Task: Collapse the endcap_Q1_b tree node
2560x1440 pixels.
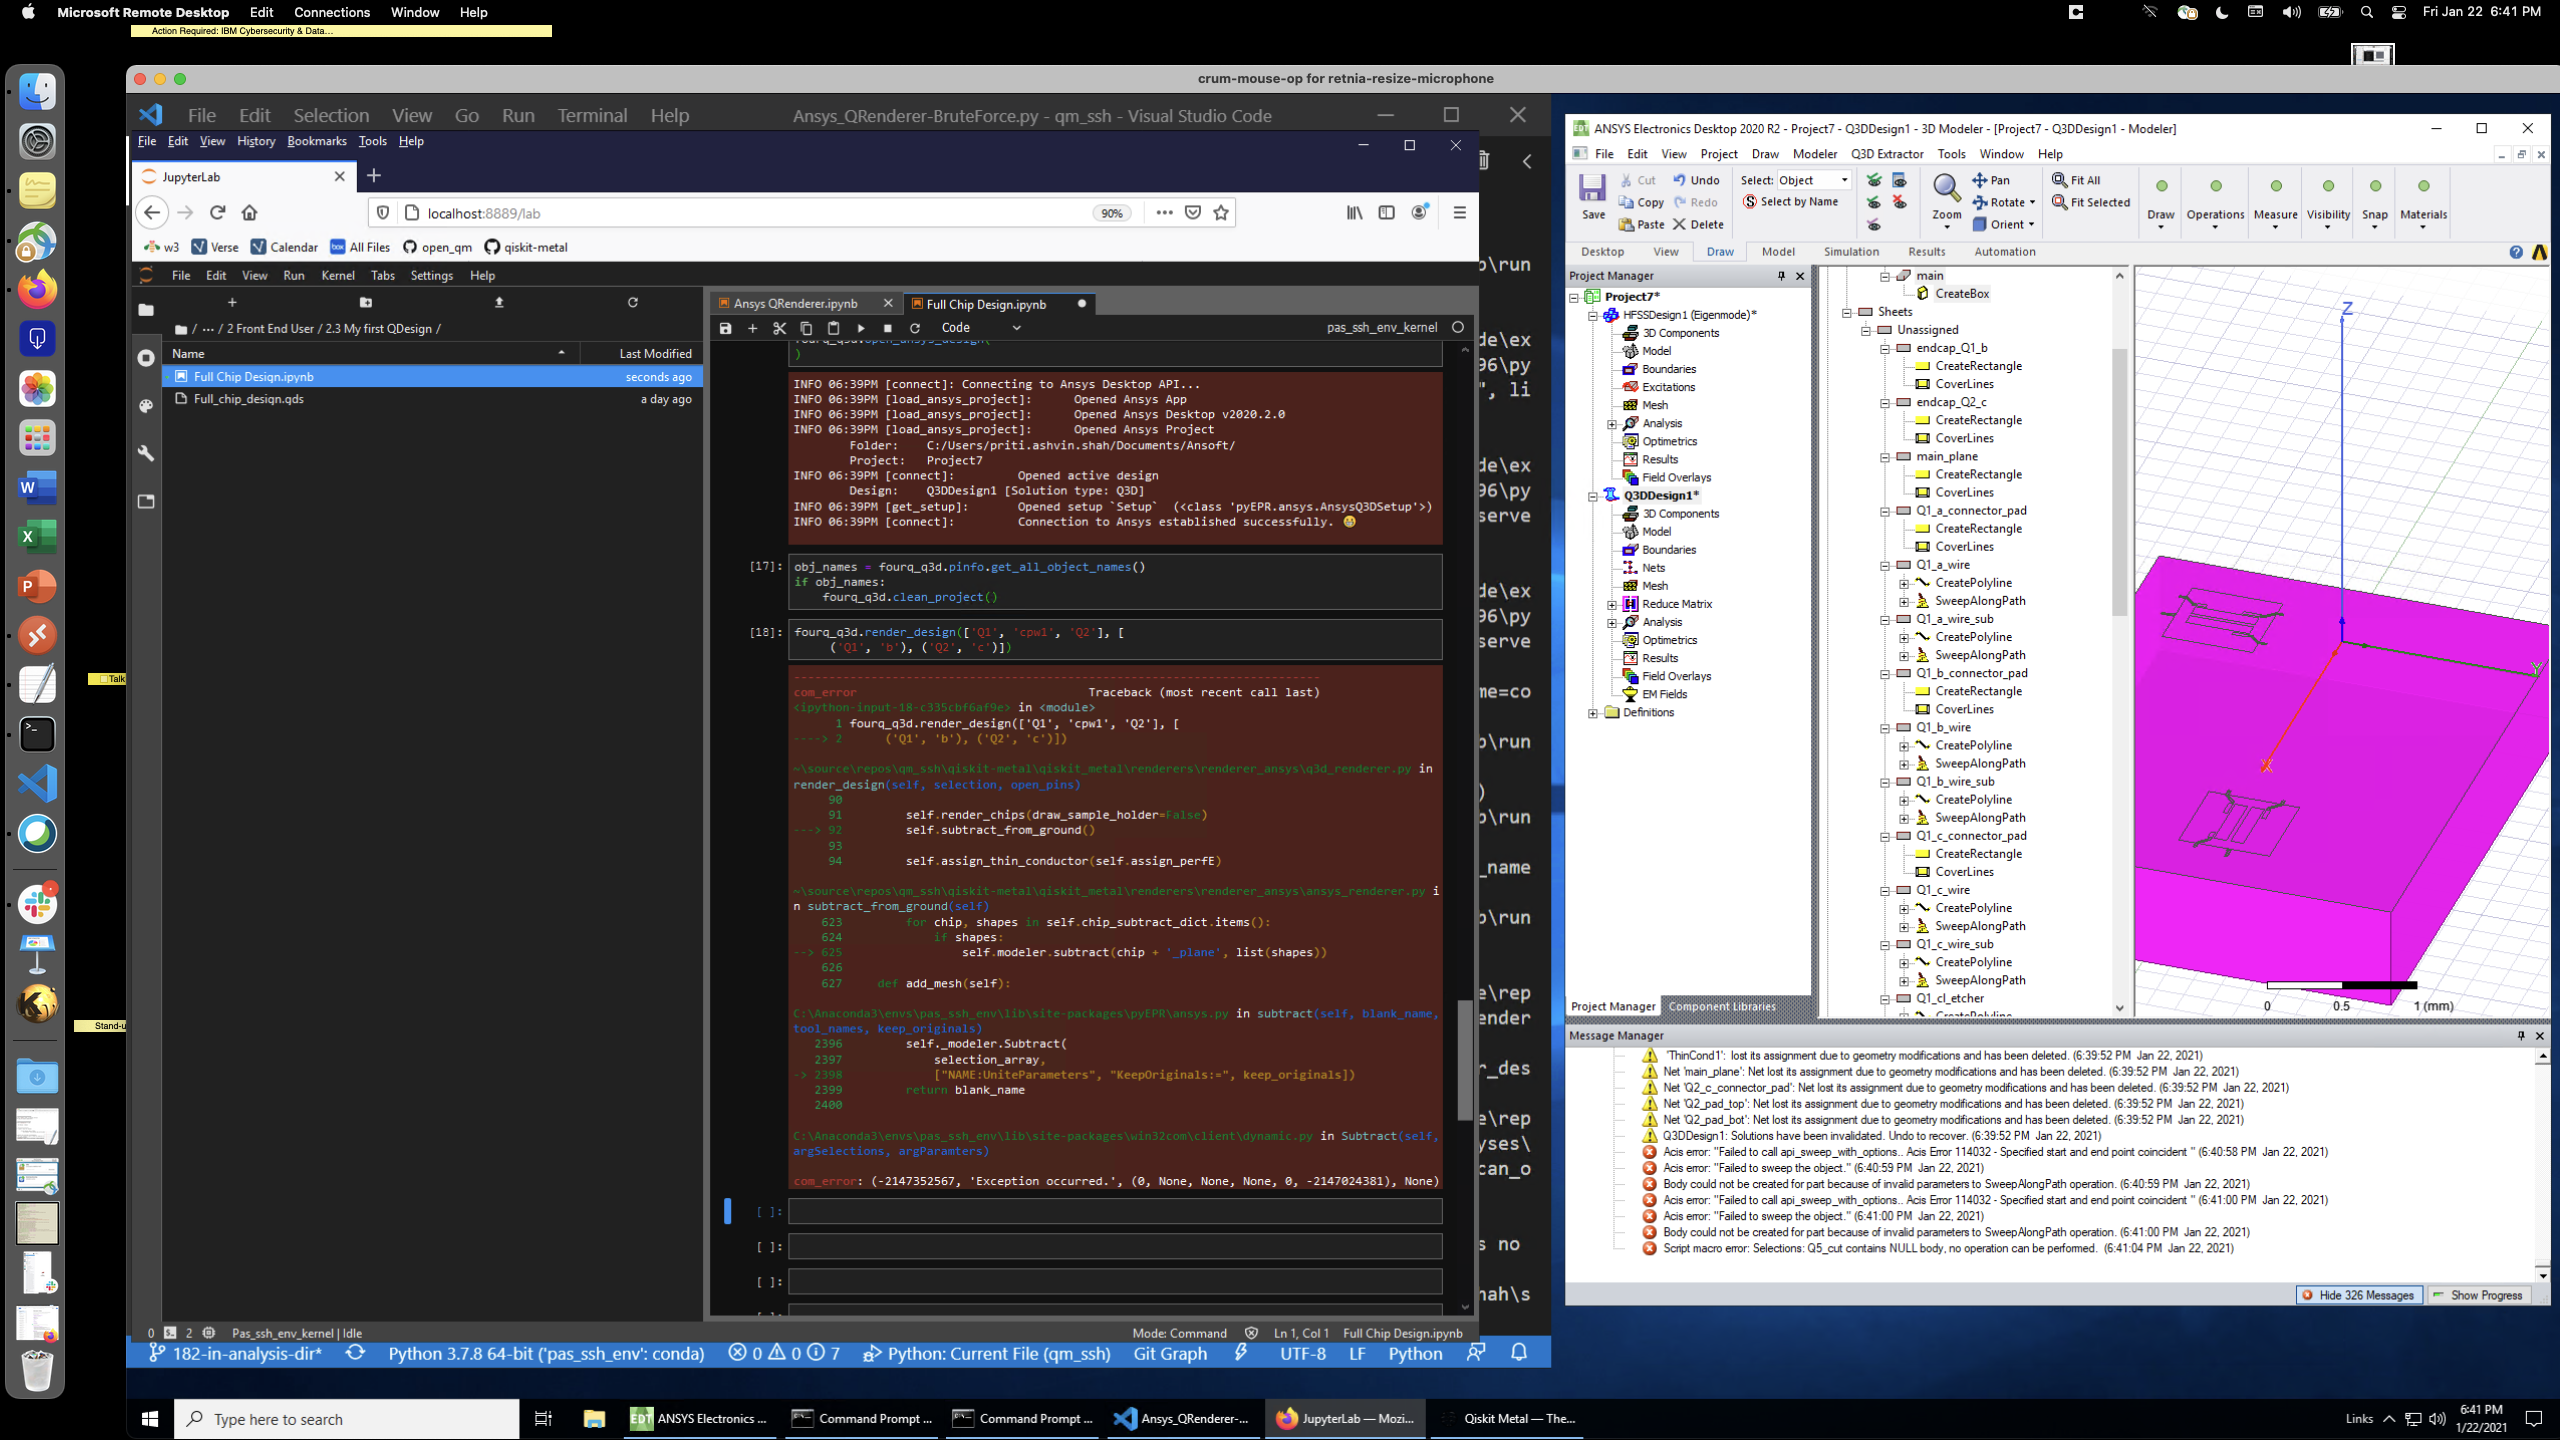Action: (x=1885, y=348)
